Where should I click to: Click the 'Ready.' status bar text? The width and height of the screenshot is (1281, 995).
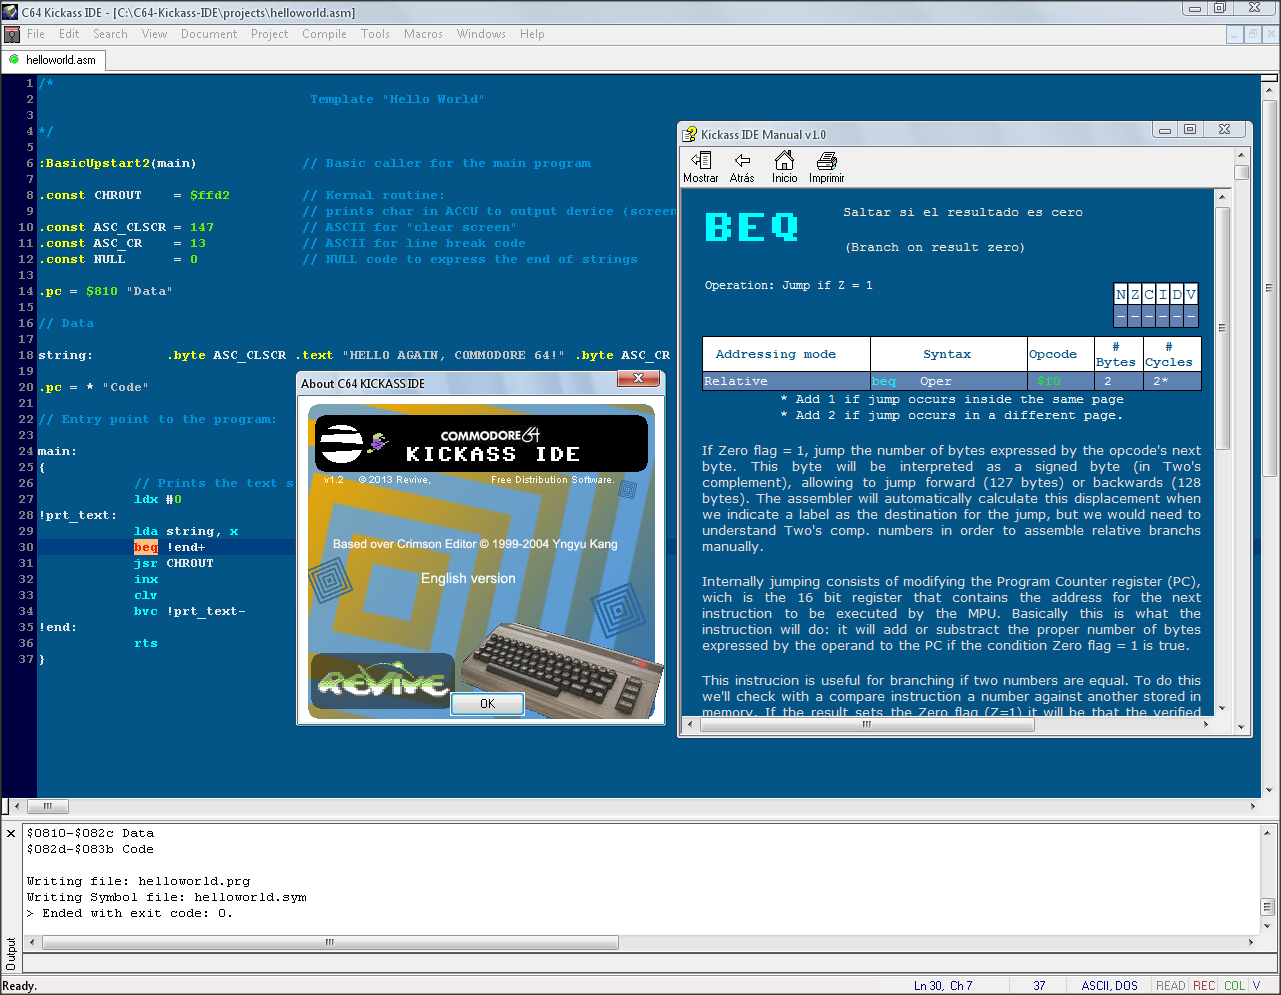pos(20,986)
